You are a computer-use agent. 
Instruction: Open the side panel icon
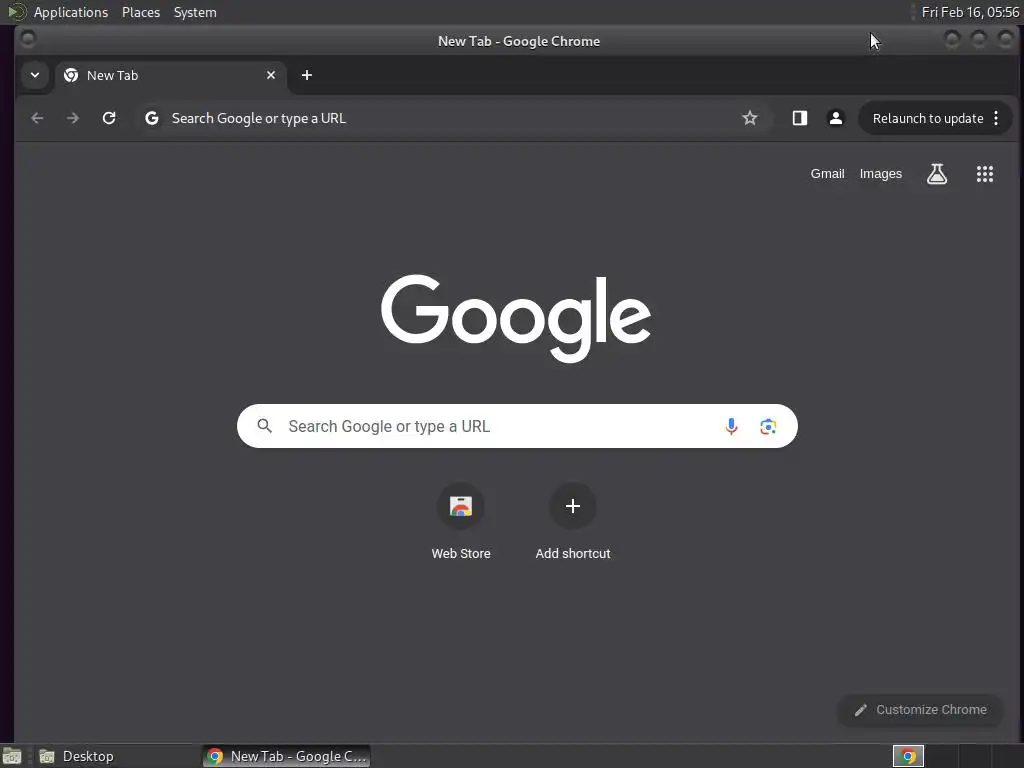799,118
